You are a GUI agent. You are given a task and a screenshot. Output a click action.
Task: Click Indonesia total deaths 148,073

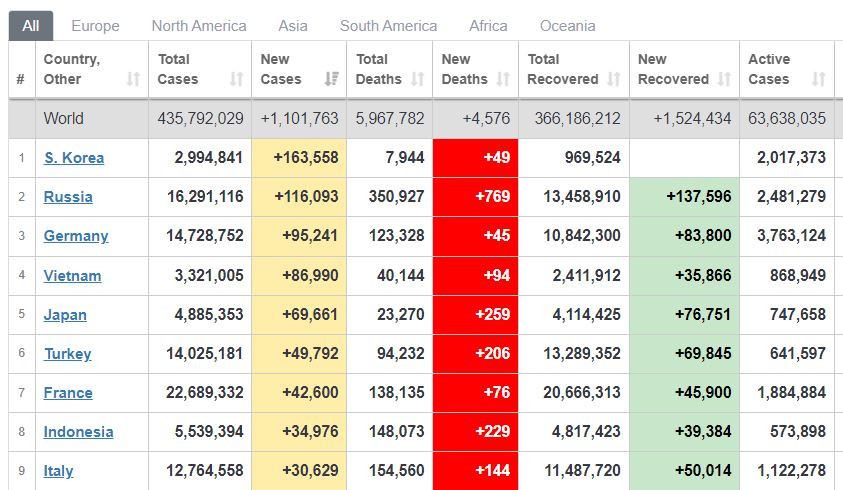[x=397, y=431]
